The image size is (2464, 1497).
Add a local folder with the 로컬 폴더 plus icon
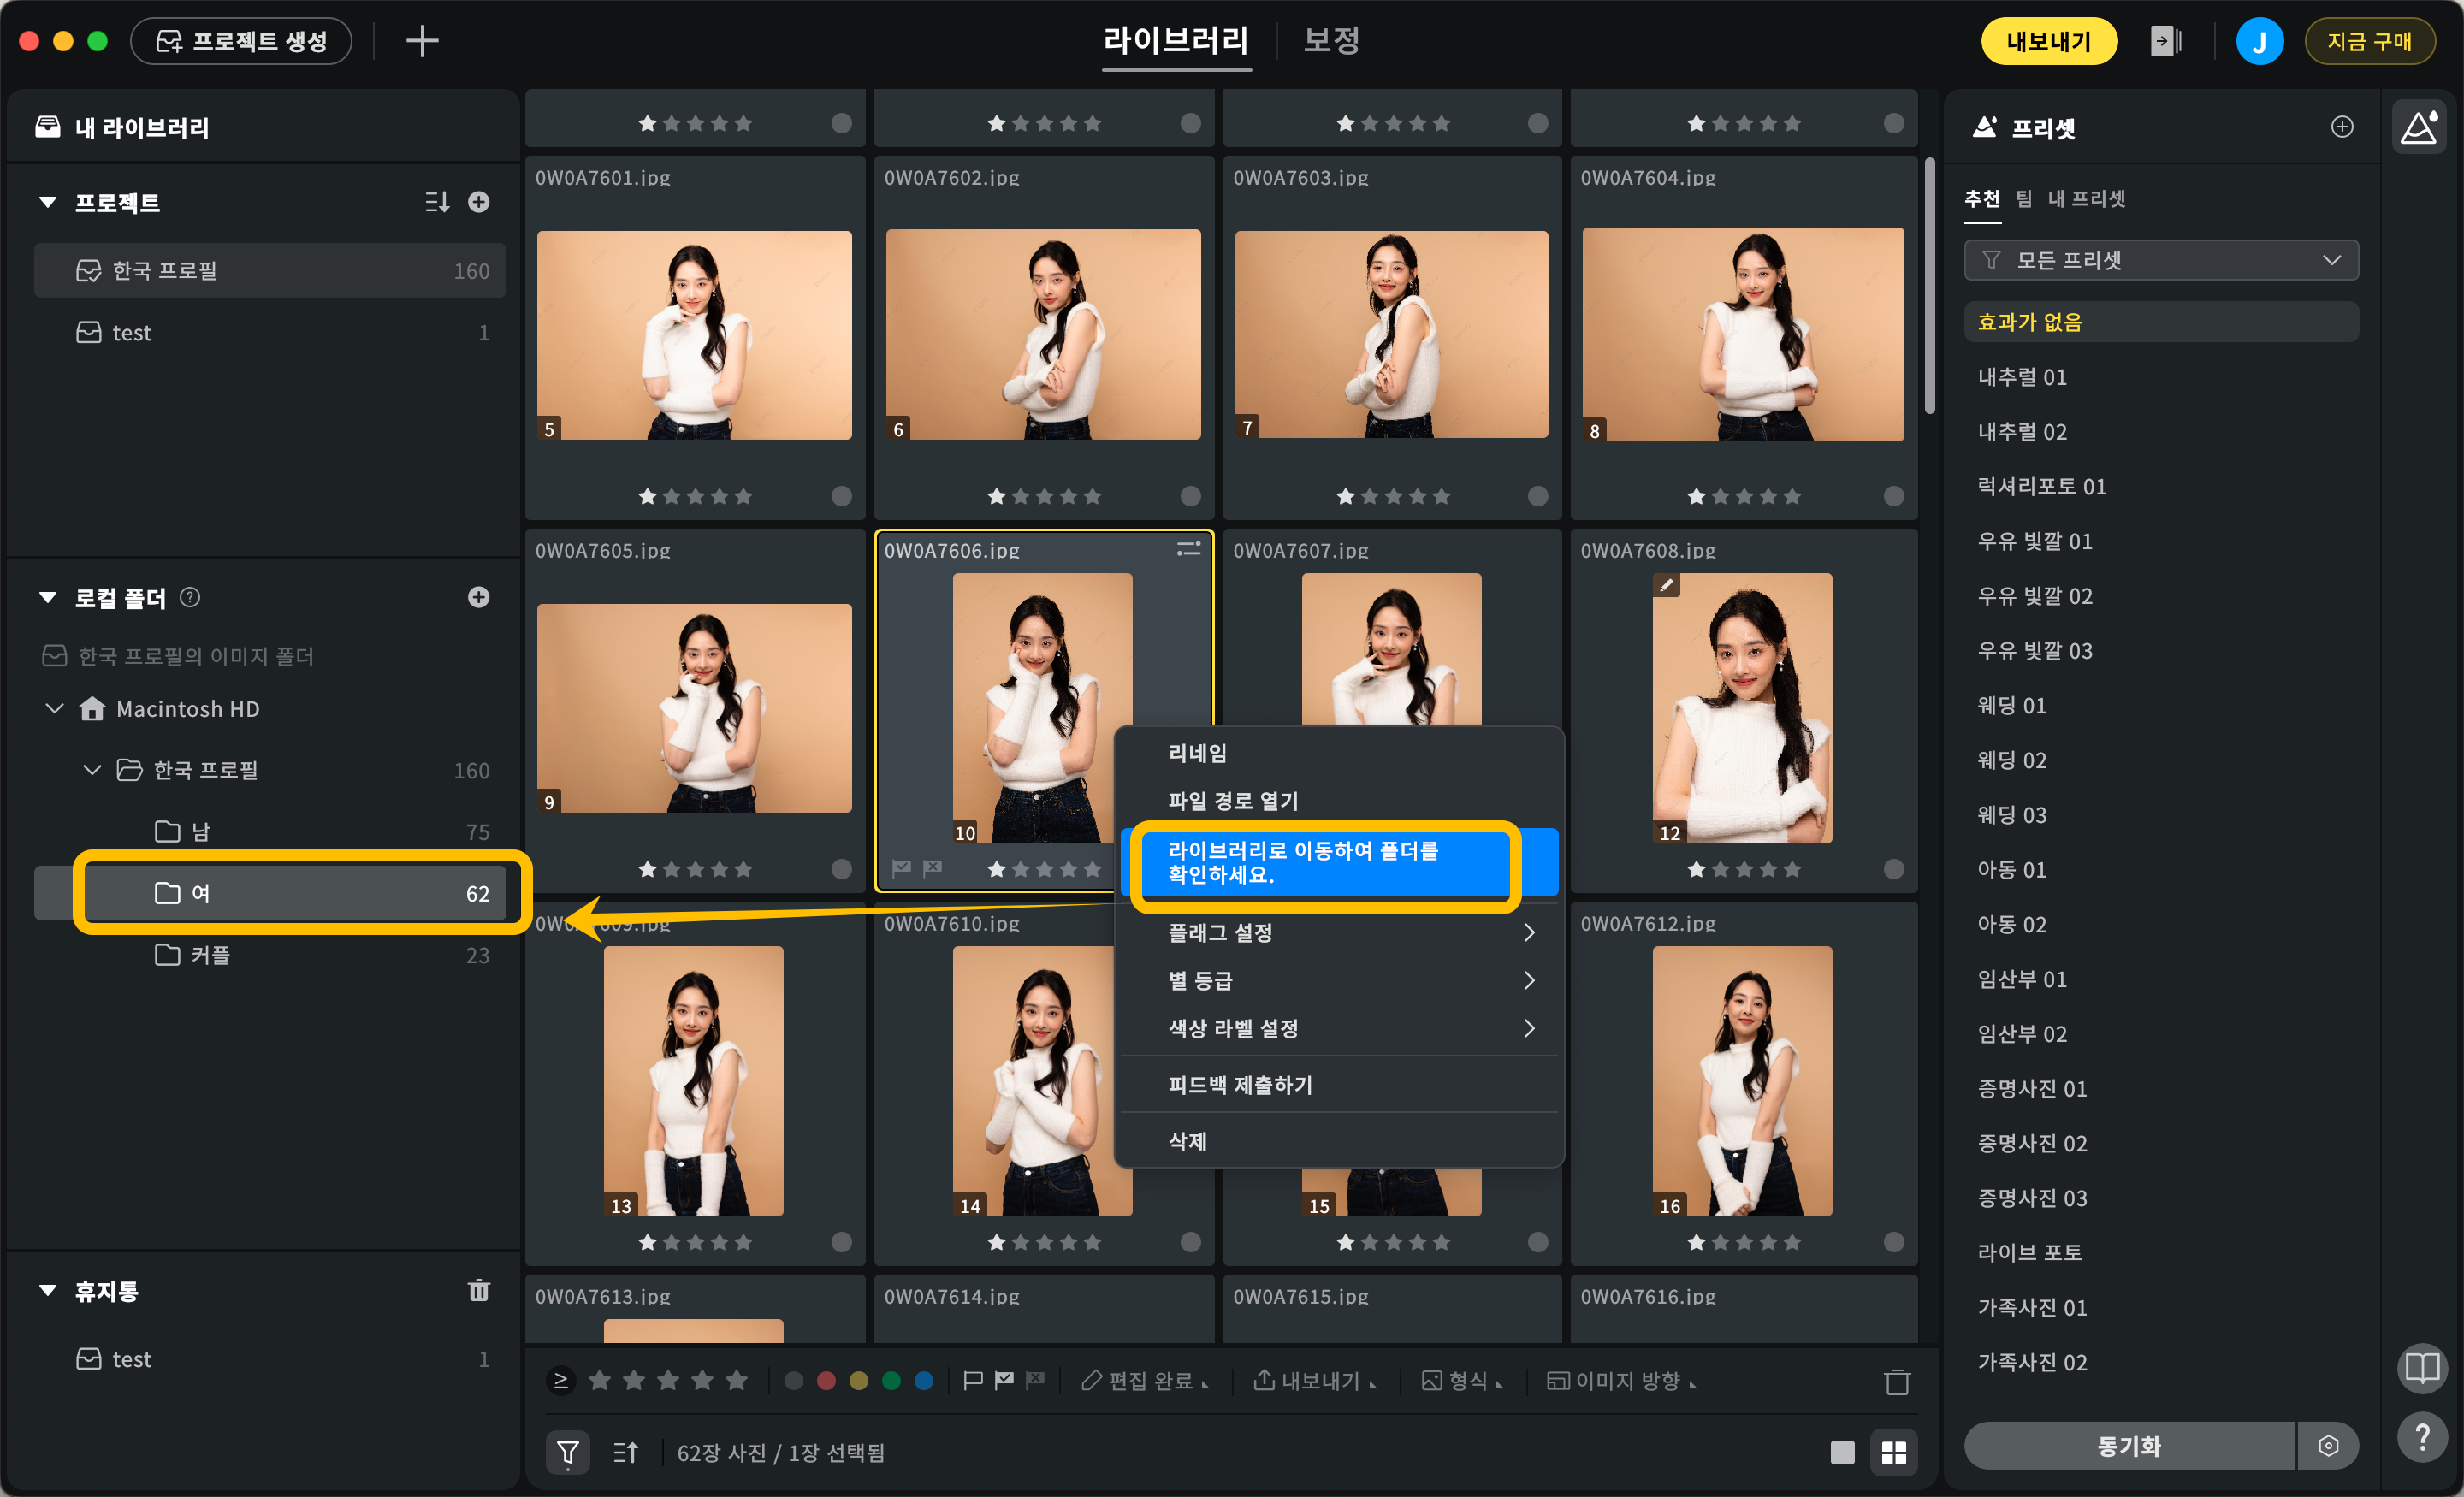tap(479, 597)
